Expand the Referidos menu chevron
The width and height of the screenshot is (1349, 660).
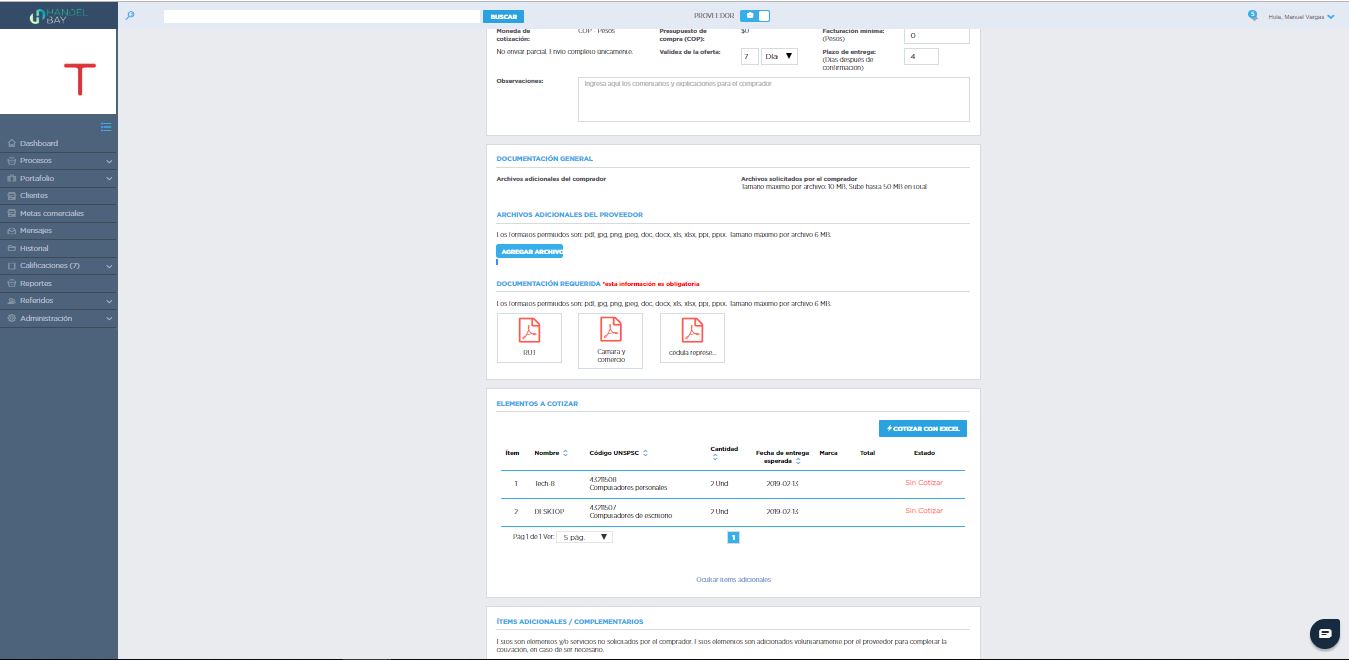point(109,301)
